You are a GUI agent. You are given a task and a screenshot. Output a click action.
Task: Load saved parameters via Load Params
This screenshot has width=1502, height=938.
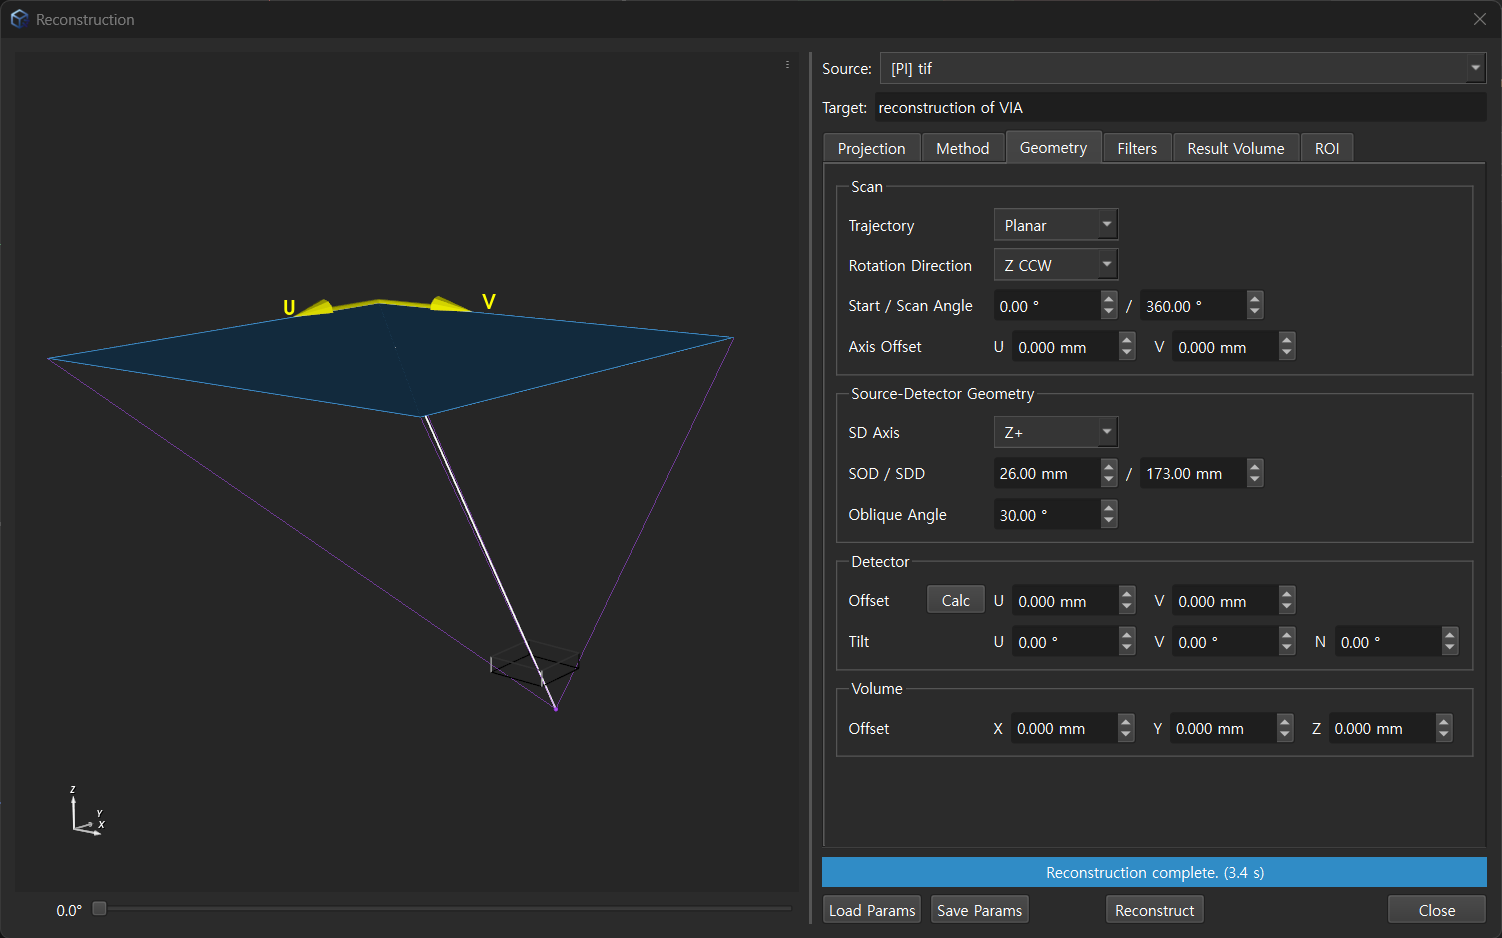871,909
